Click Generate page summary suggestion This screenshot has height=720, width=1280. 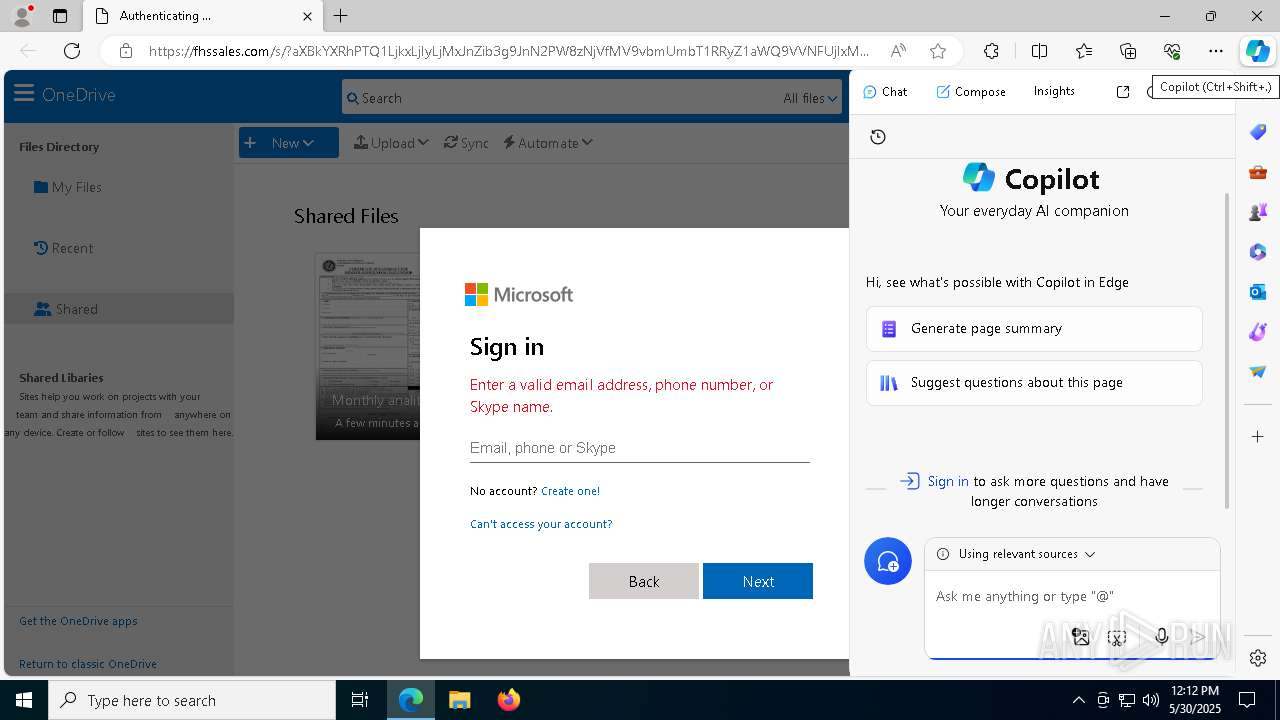[x=1034, y=329]
